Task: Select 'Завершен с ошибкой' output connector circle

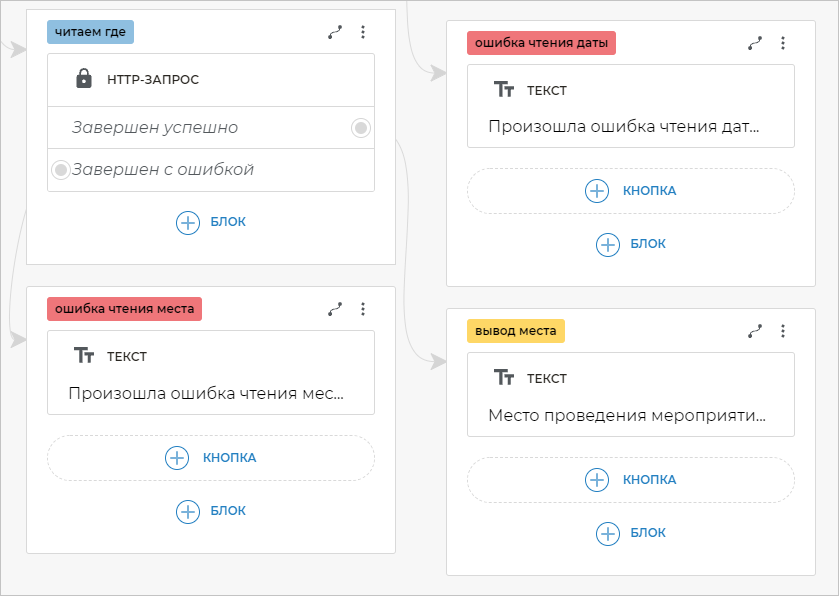Action: click(x=60, y=170)
